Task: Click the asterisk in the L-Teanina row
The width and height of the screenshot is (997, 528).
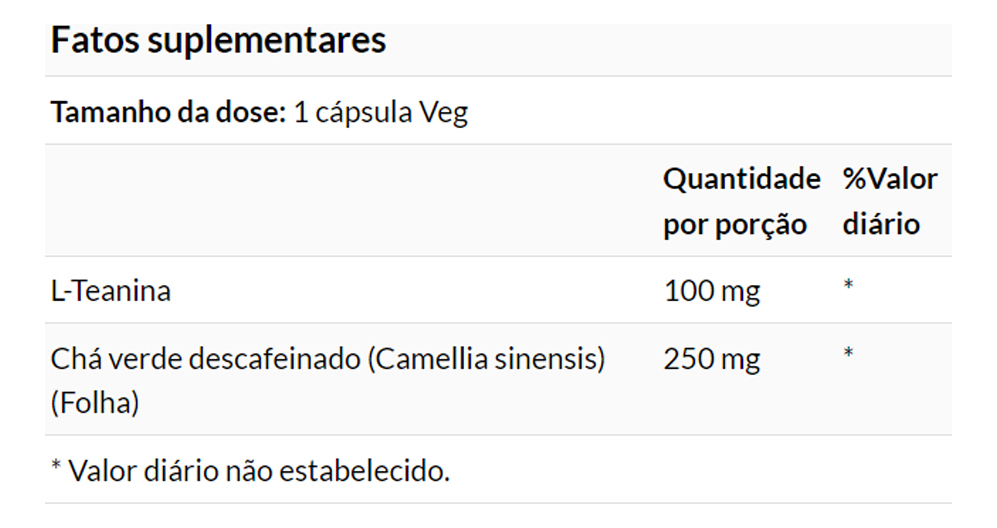Action: [x=848, y=287]
